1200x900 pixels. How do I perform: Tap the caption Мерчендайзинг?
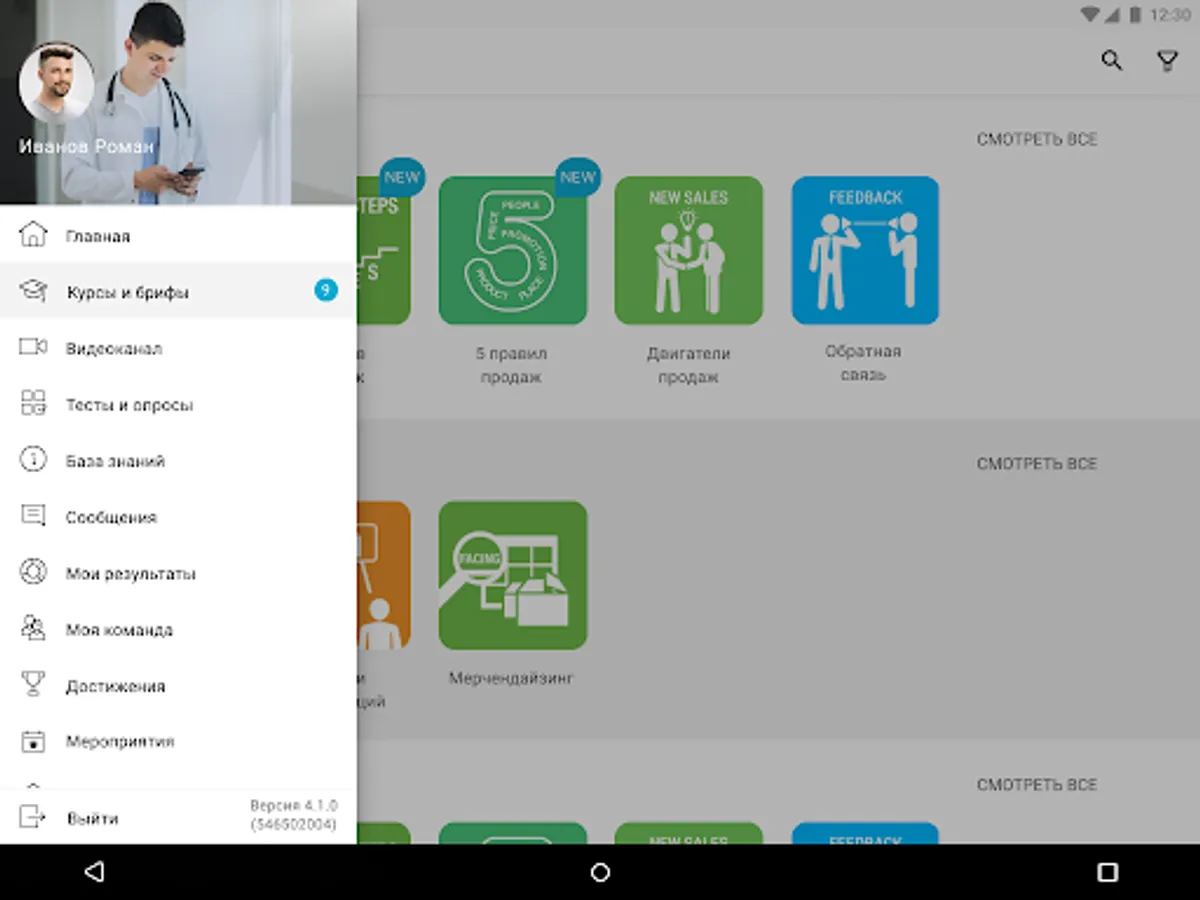click(512, 678)
